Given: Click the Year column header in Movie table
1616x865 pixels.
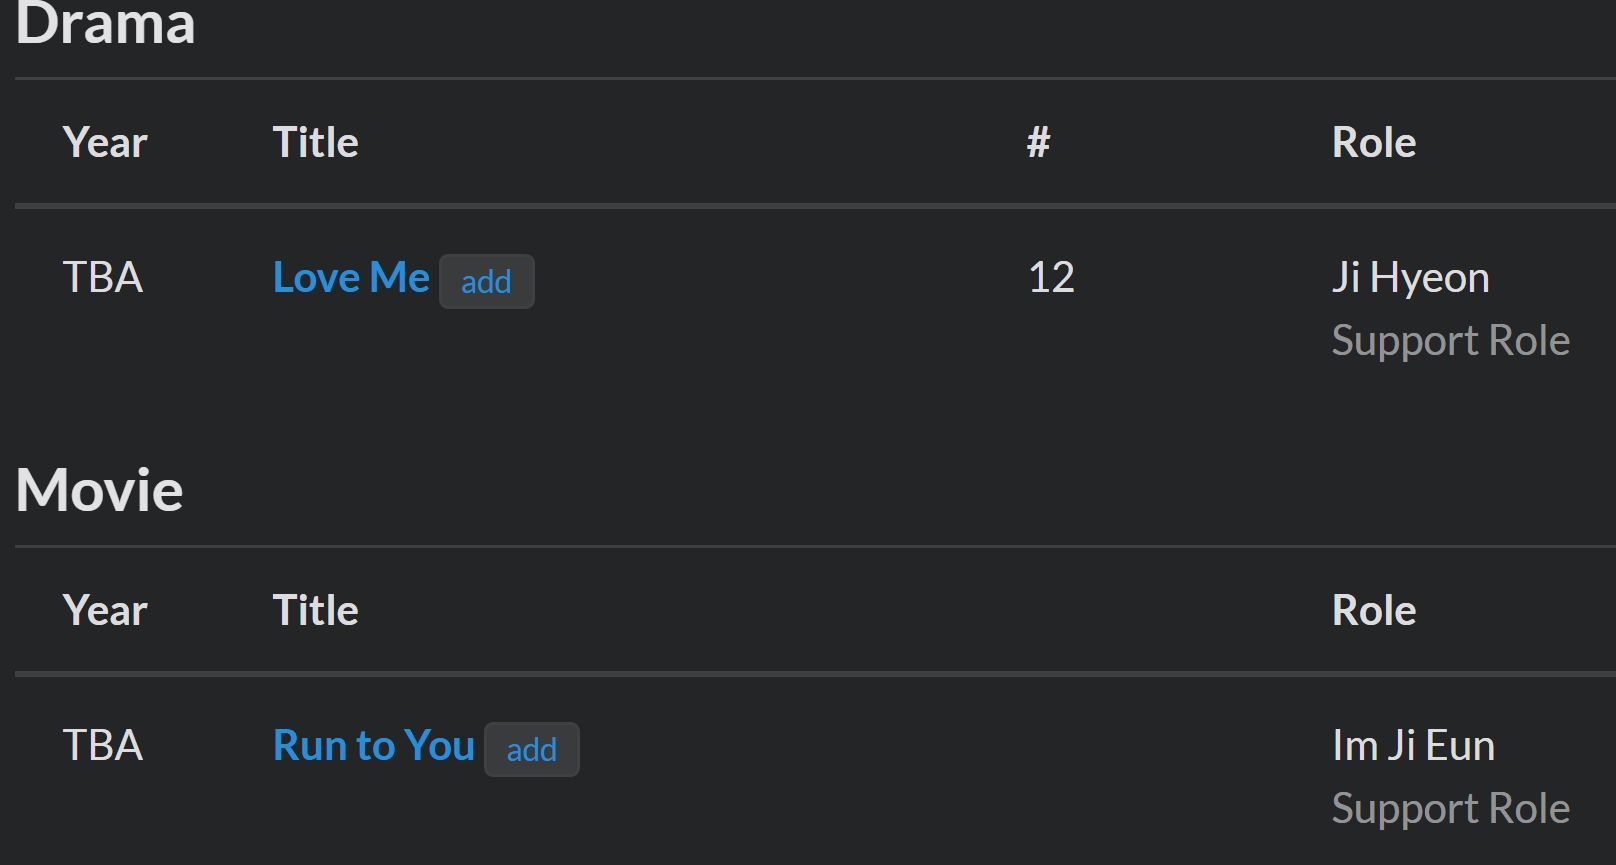Looking at the screenshot, I should 105,610.
